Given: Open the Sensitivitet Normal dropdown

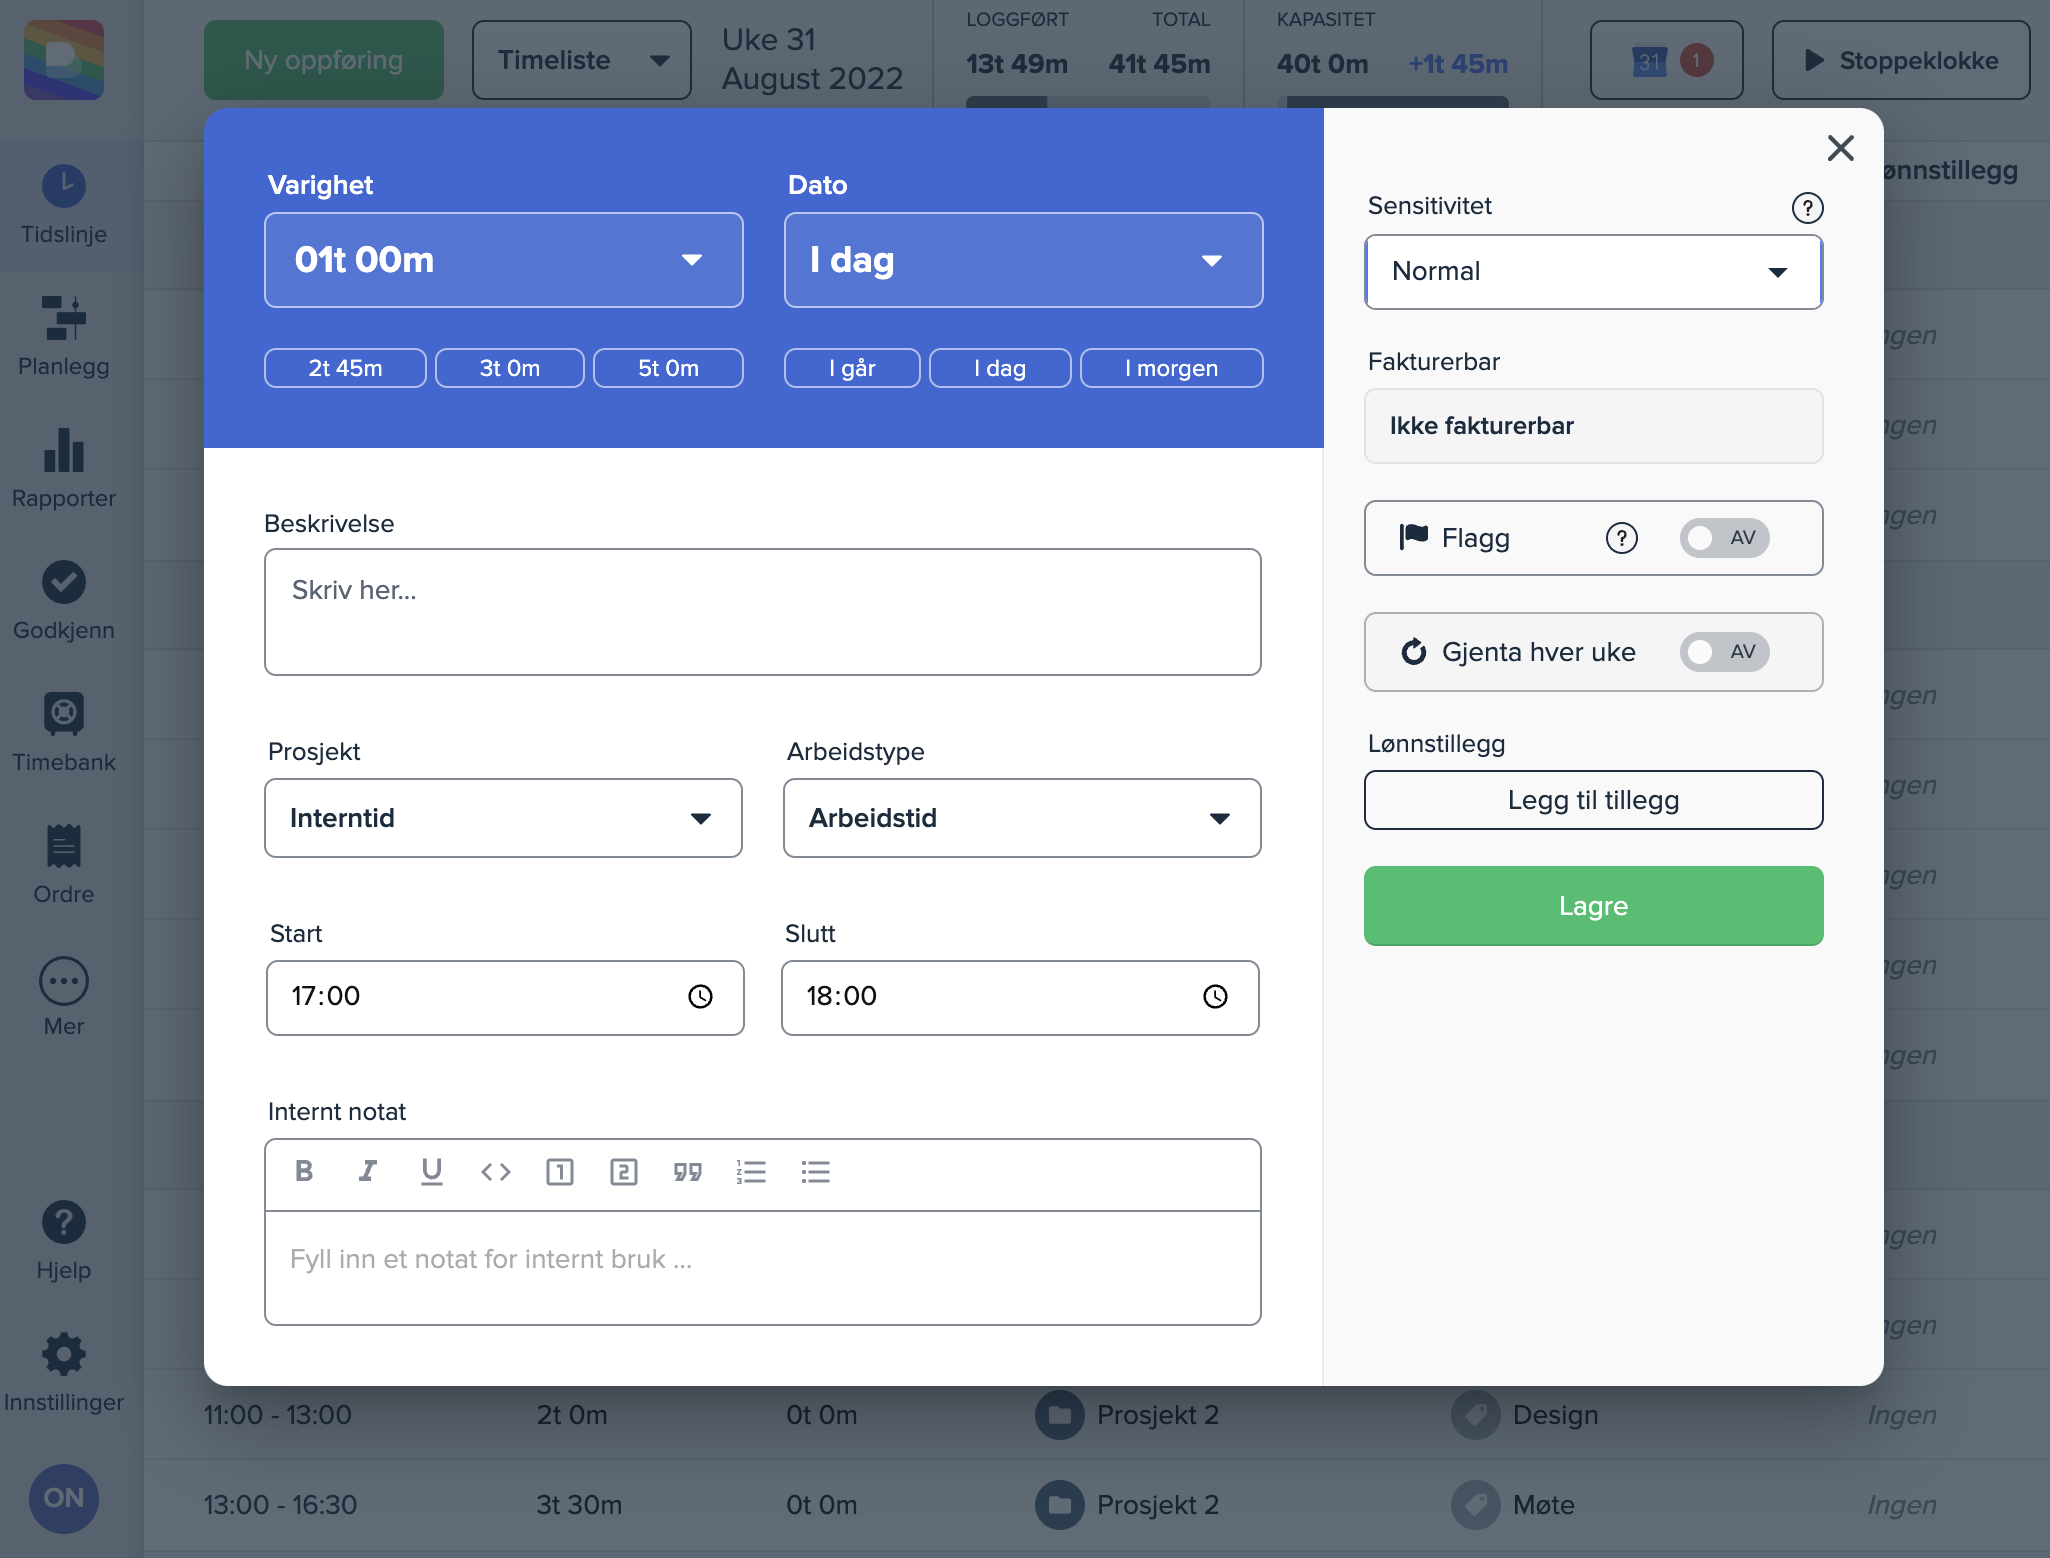Looking at the screenshot, I should (x=1592, y=272).
